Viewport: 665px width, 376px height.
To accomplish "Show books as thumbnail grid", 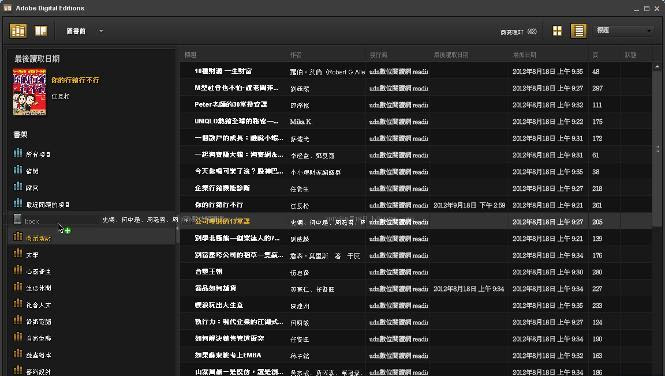I will 557,31.
